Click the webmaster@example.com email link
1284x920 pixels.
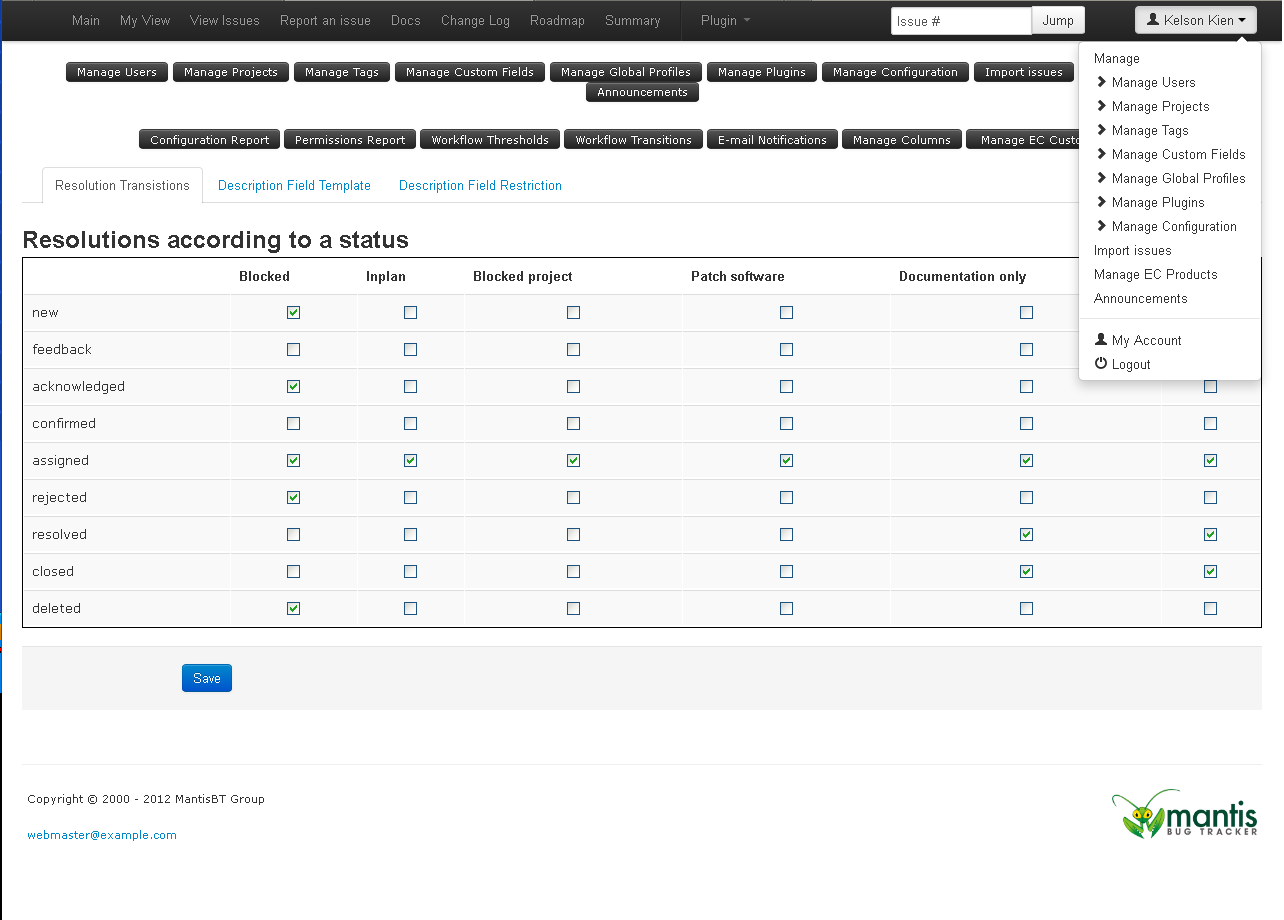pos(102,835)
